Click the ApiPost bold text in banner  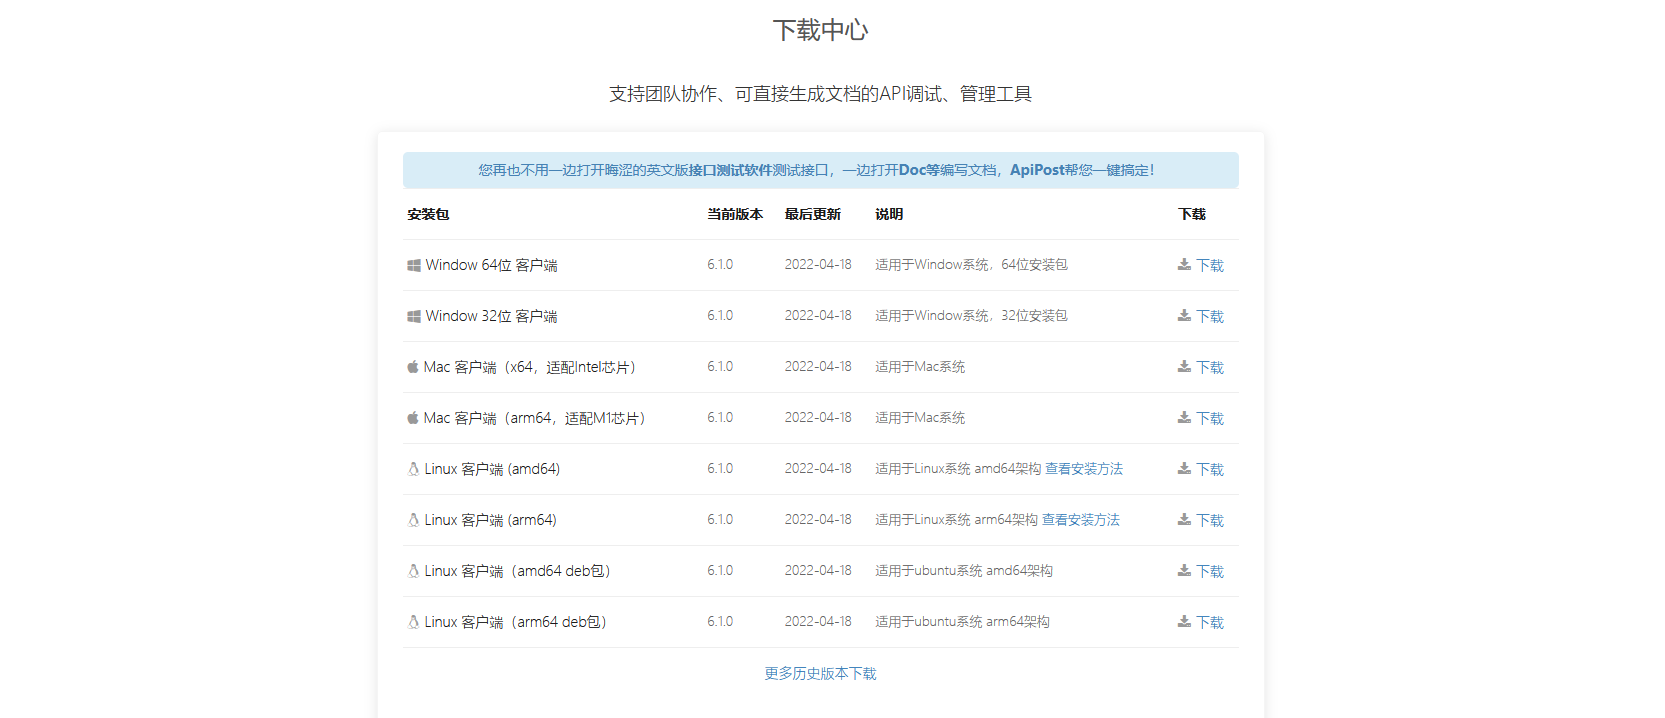[1037, 170]
